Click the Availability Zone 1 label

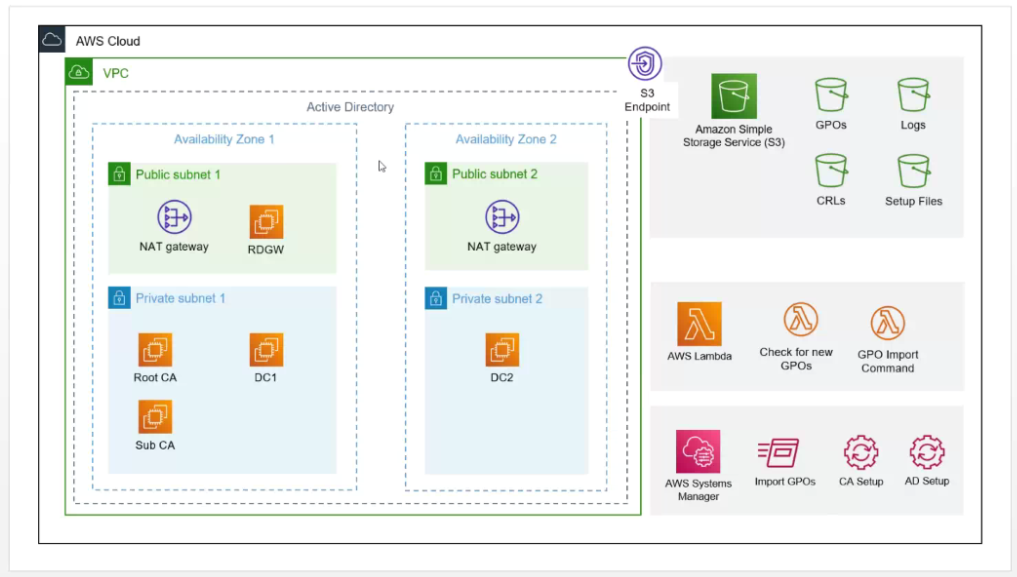pyautogui.click(x=224, y=139)
